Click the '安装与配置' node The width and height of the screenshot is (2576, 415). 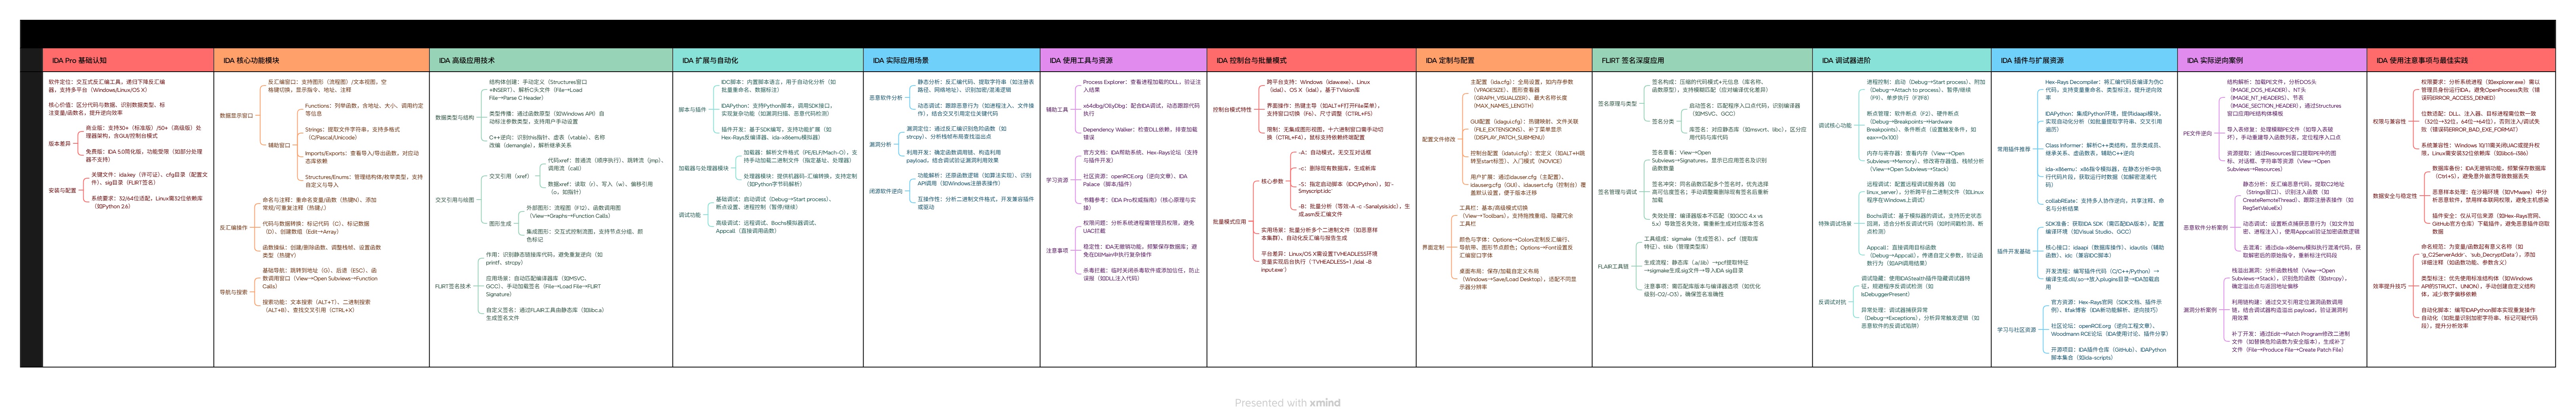[x=62, y=190]
